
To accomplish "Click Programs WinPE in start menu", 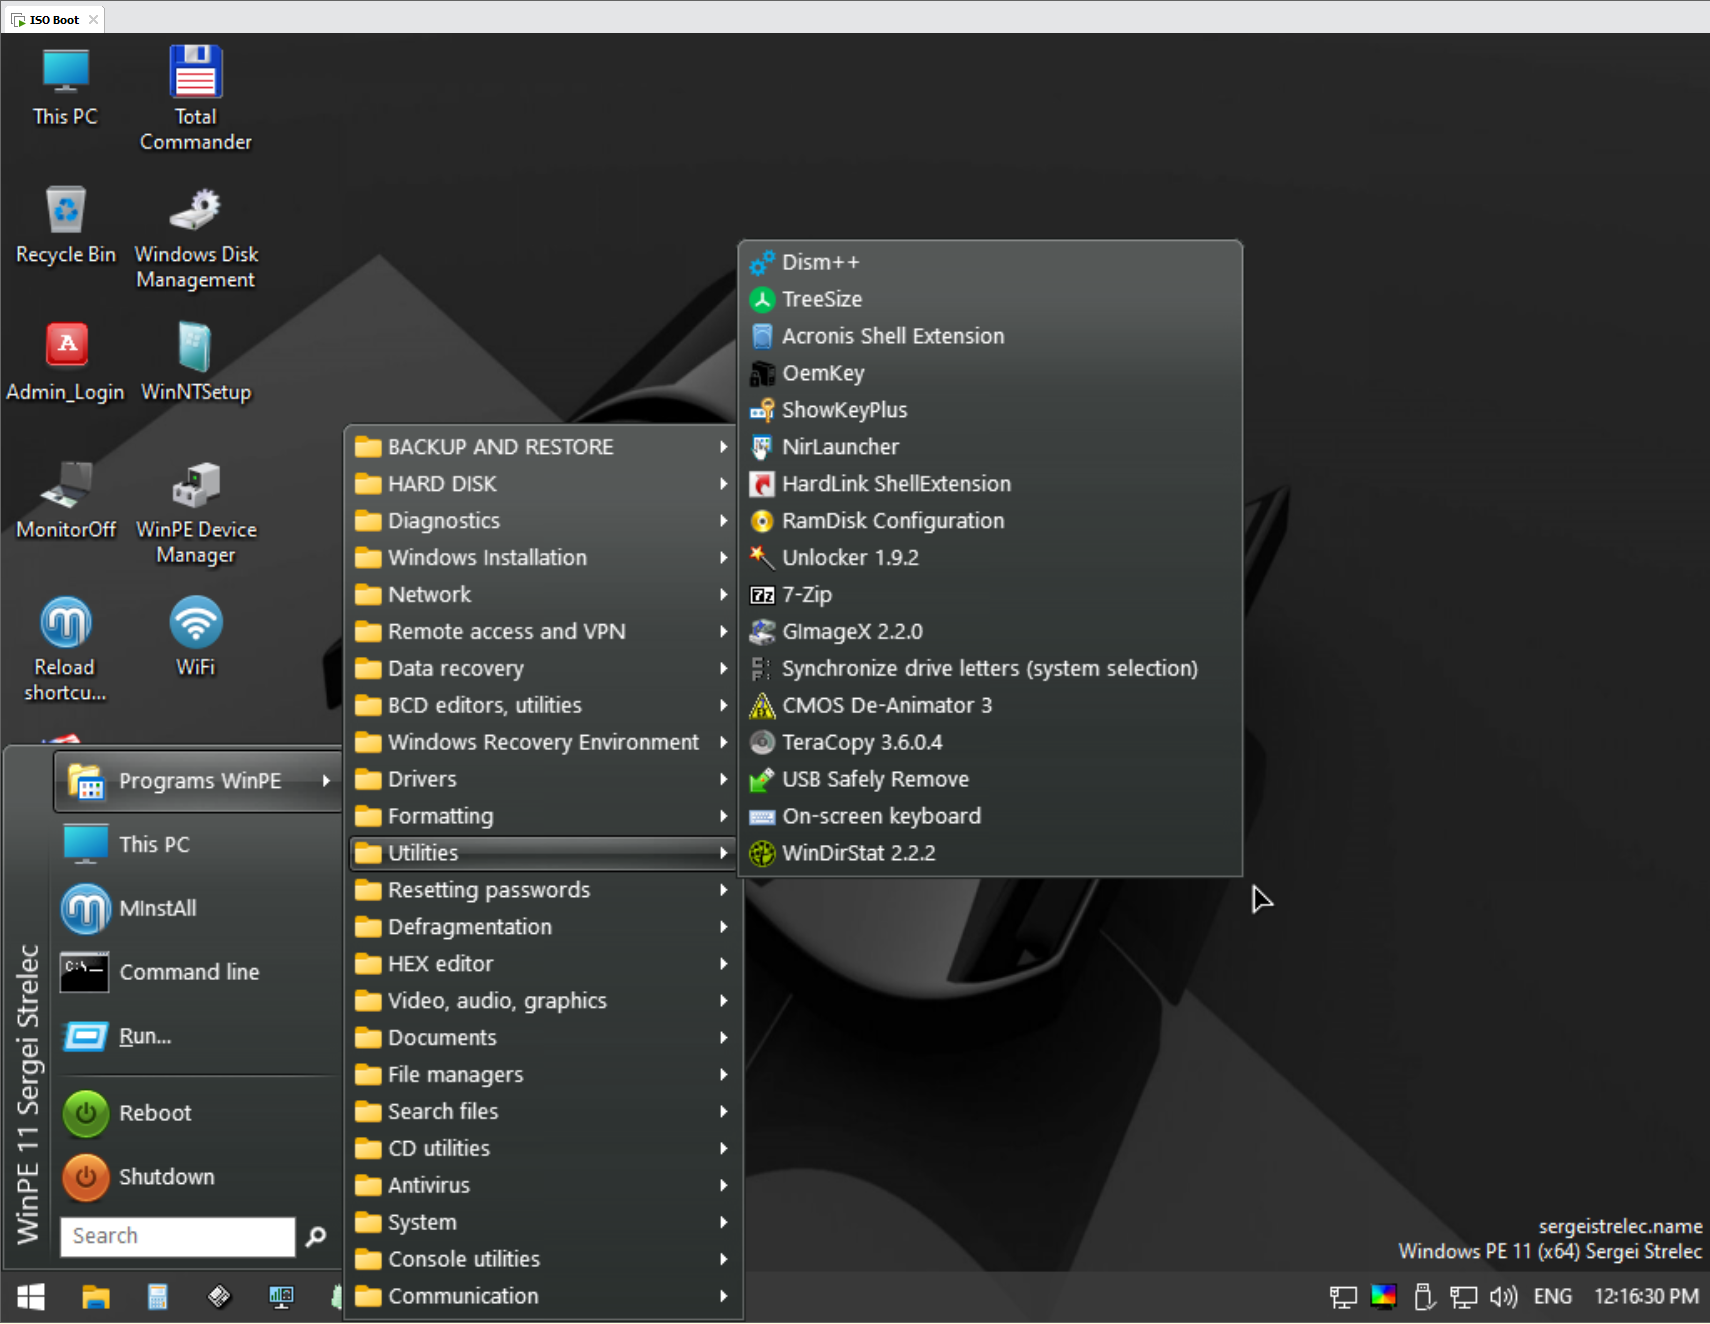I will coord(198,781).
